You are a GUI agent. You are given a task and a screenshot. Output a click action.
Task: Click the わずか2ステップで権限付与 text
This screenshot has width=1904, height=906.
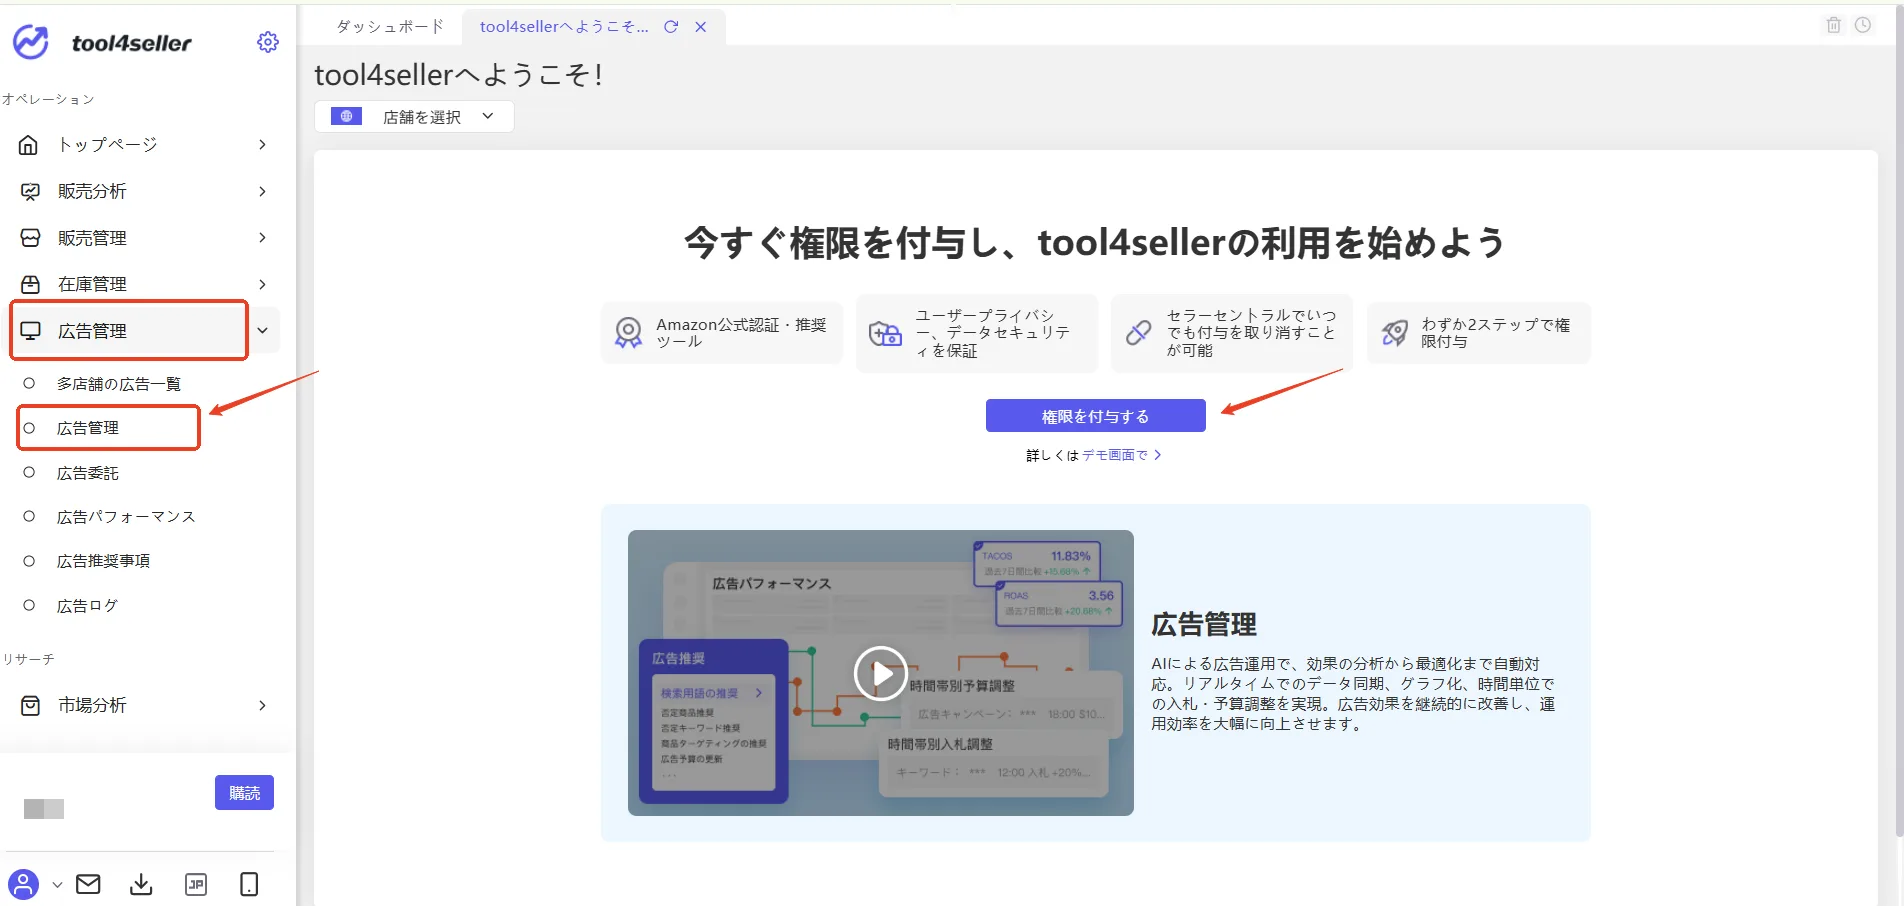1496,333
